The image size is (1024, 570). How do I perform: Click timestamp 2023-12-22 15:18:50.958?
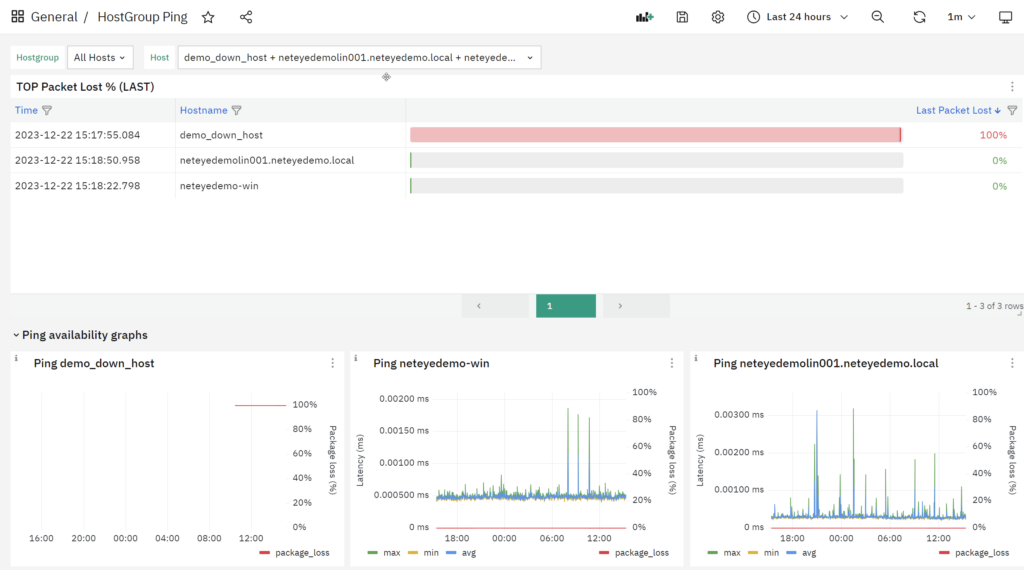78,160
